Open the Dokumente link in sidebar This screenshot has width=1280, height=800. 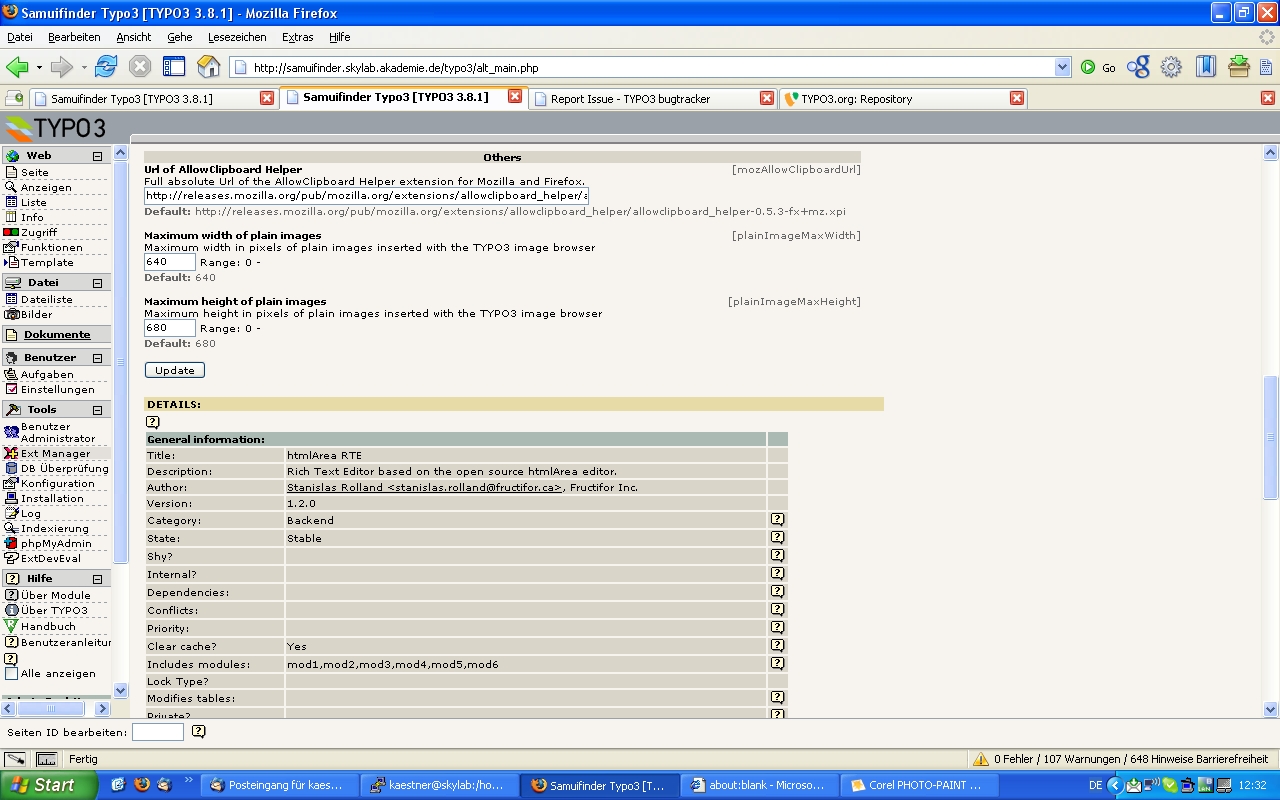point(57,335)
